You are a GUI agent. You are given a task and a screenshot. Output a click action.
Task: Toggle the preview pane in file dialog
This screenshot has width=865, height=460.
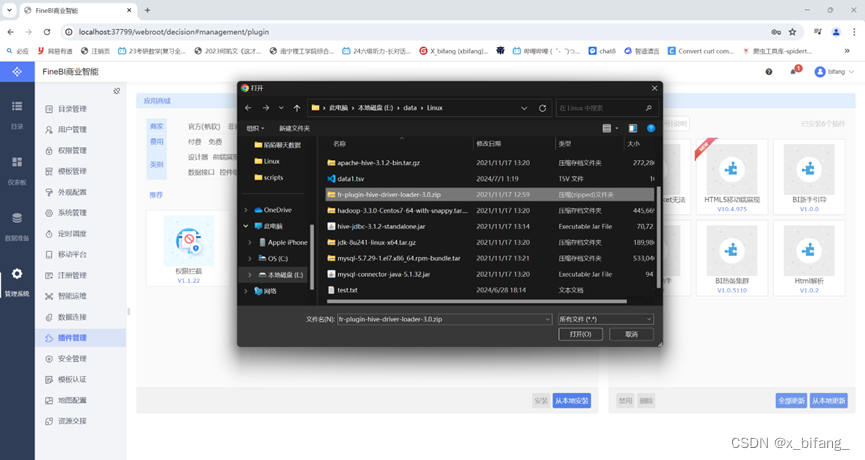click(x=633, y=129)
